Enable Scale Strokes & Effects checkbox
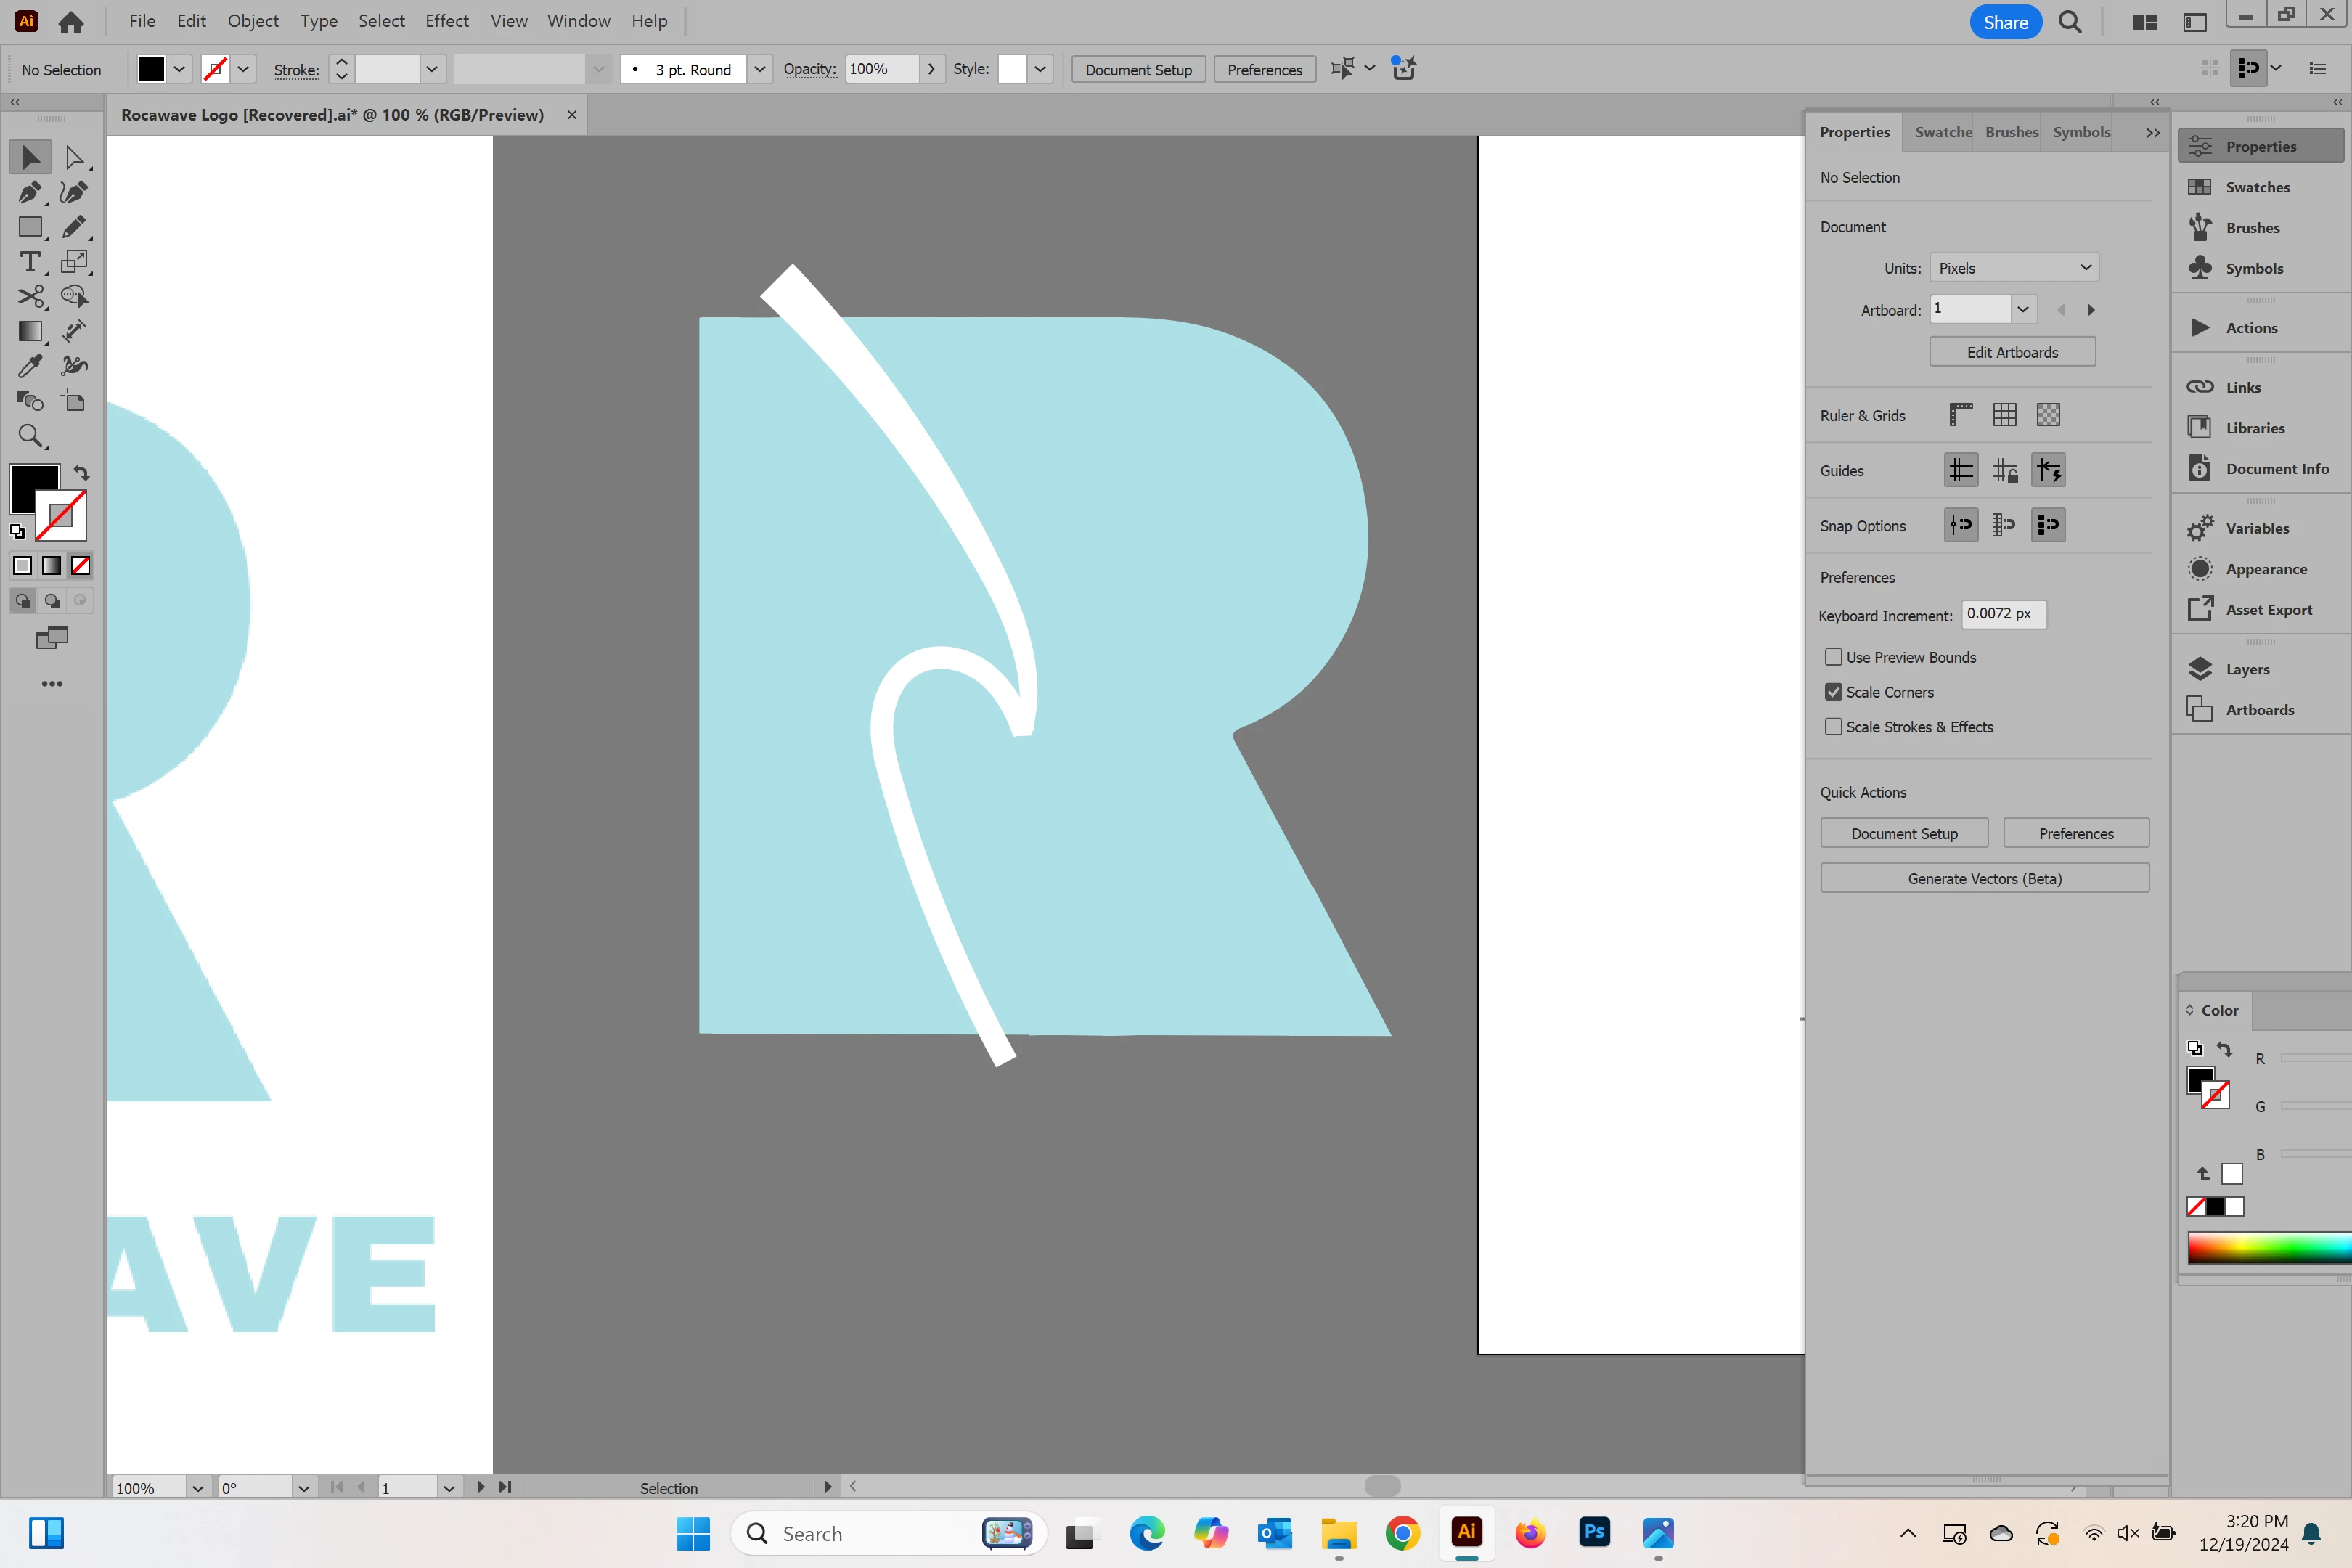This screenshot has width=2352, height=1568. [1833, 727]
